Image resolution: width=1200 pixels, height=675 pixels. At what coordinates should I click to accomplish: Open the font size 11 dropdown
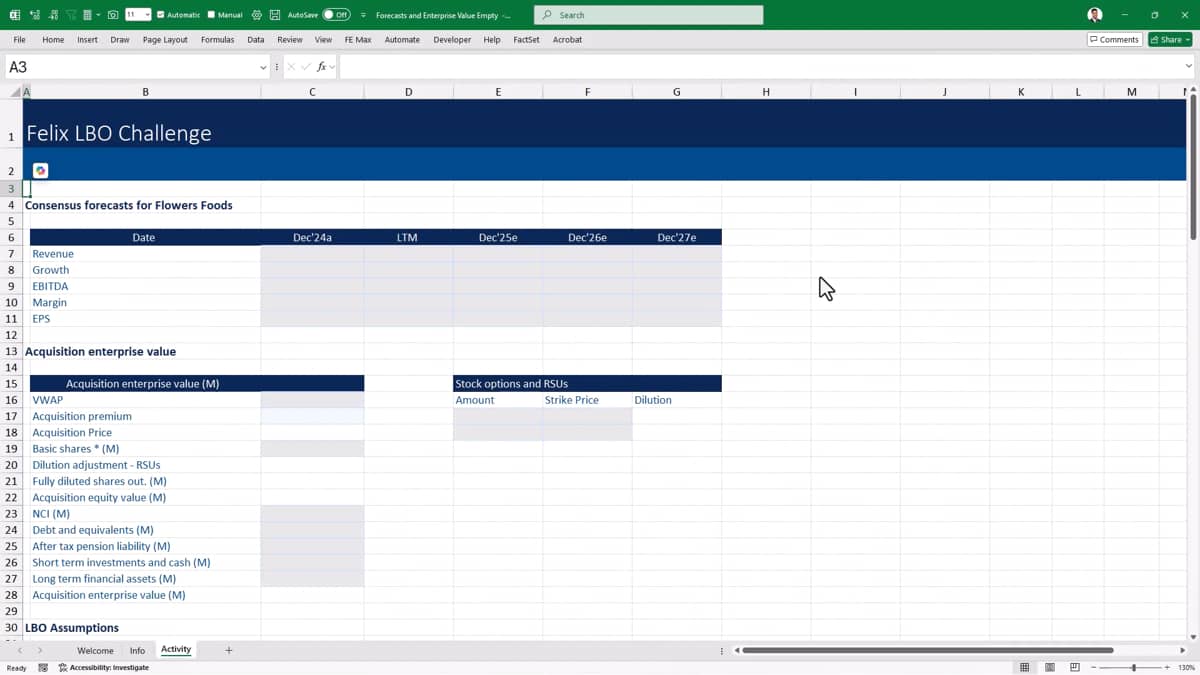pos(147,15)
